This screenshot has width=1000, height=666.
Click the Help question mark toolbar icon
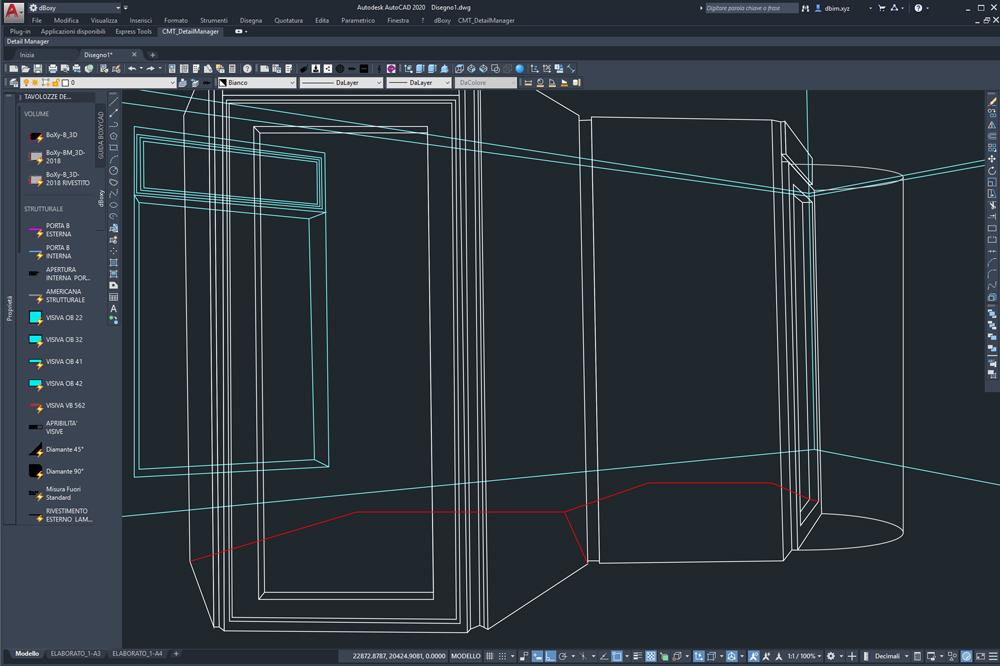point(248,69)
